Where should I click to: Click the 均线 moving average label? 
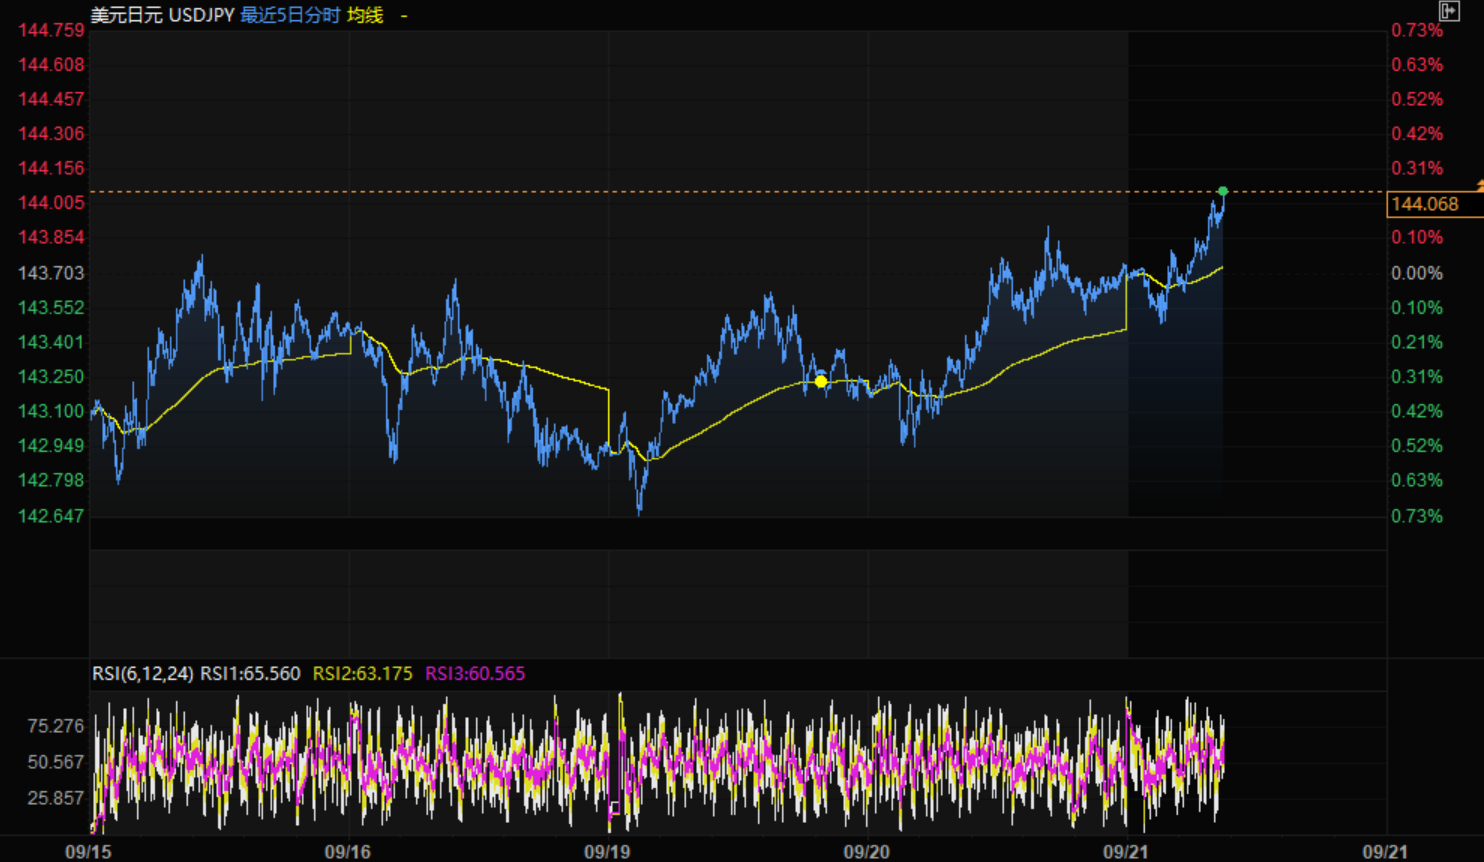(x=365, y=15)
